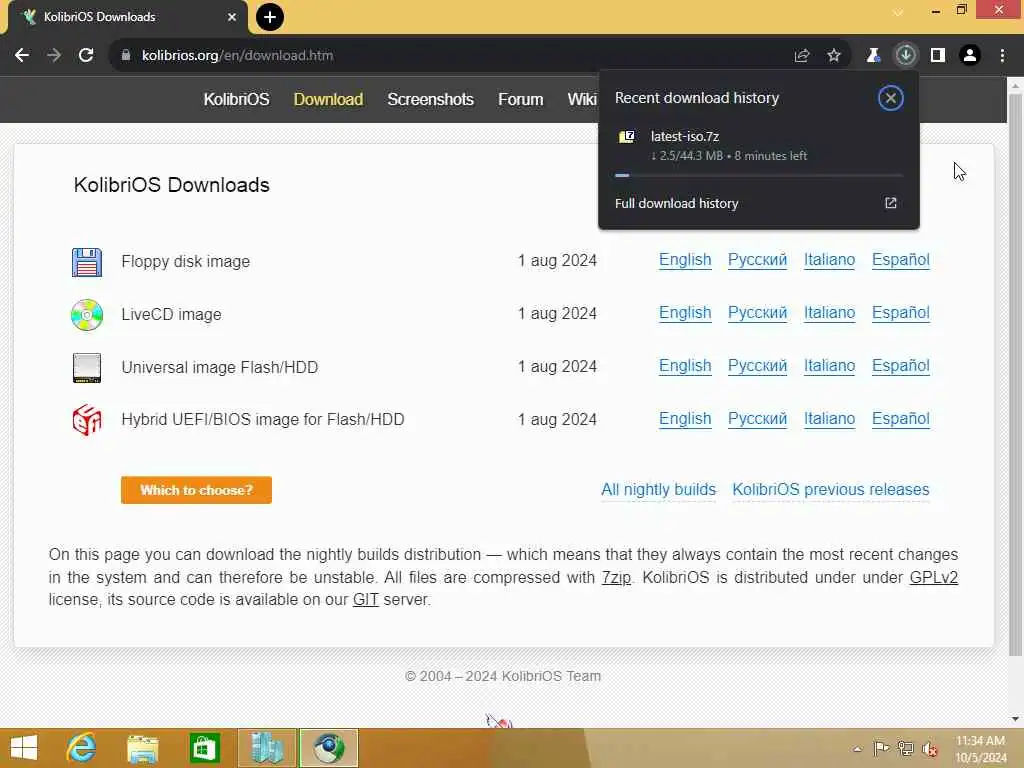Click the padlock site info icon
The image size is (1024, 768).
click(x=126, y=56)
